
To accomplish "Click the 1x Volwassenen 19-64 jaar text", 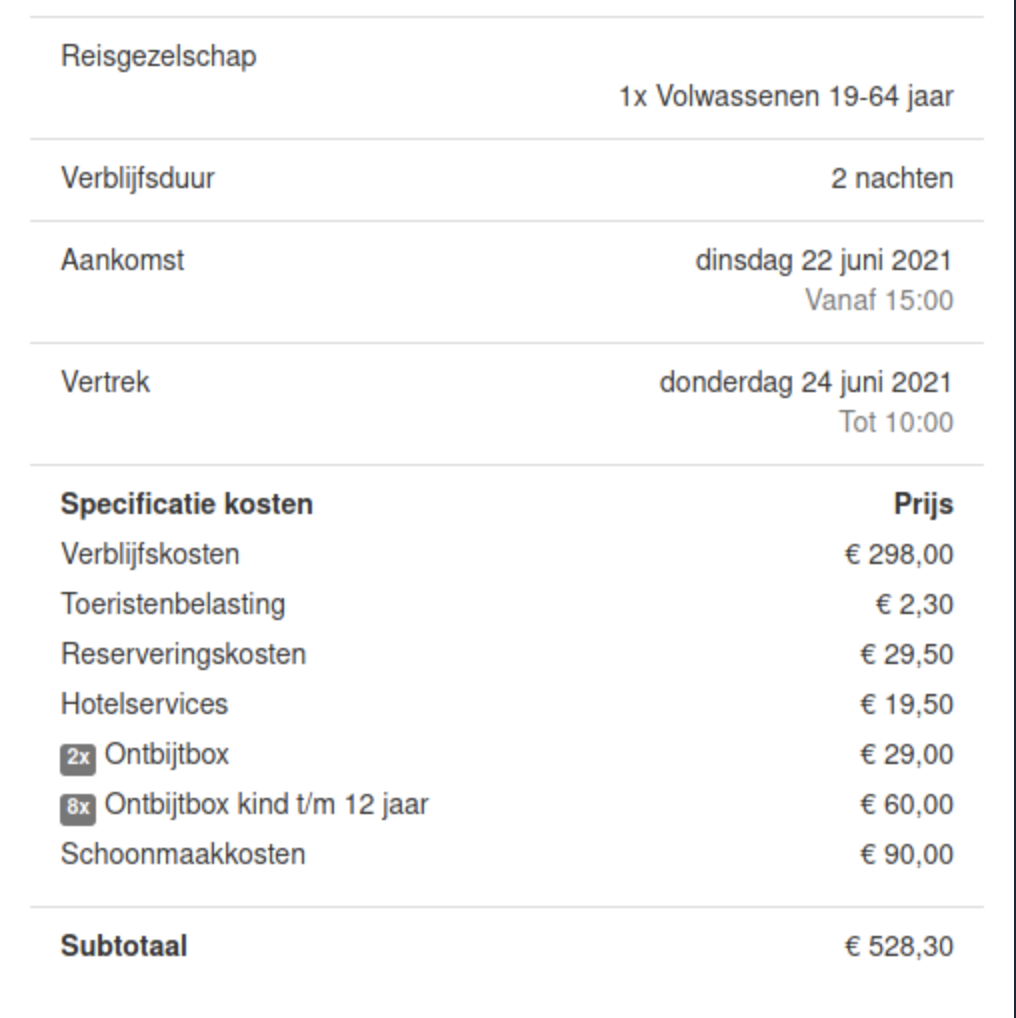I will coord(786,97).
